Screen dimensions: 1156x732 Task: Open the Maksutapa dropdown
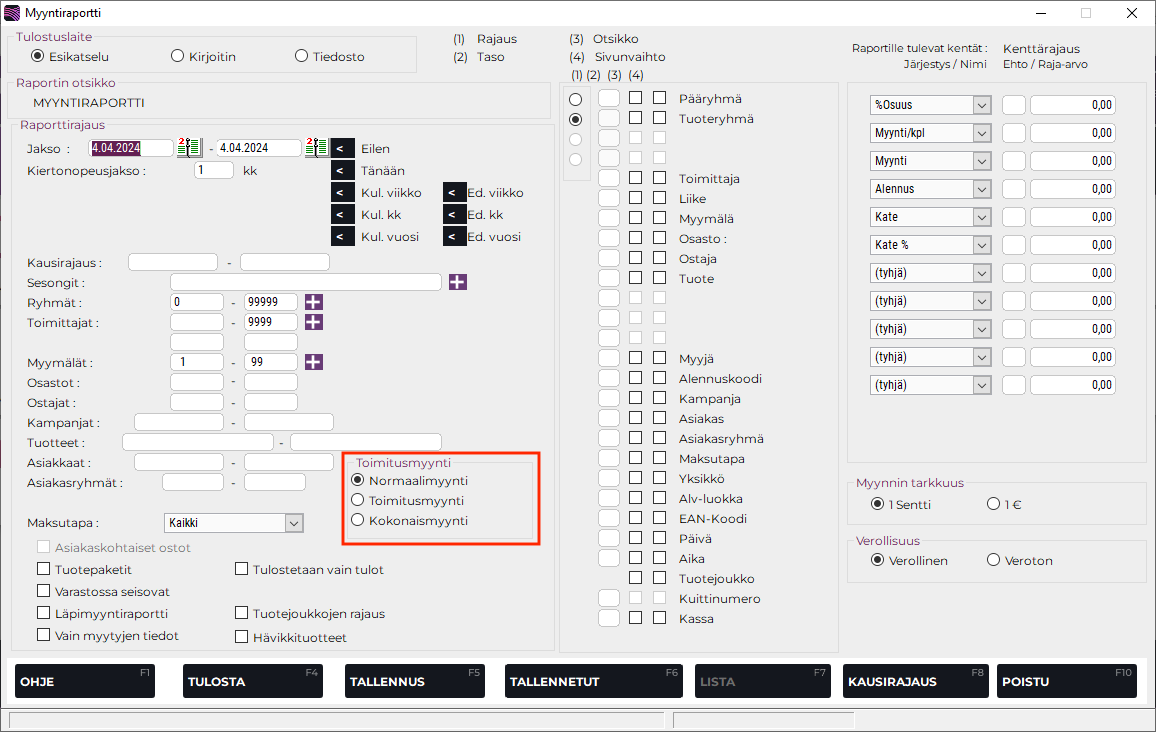click(293, 522)
